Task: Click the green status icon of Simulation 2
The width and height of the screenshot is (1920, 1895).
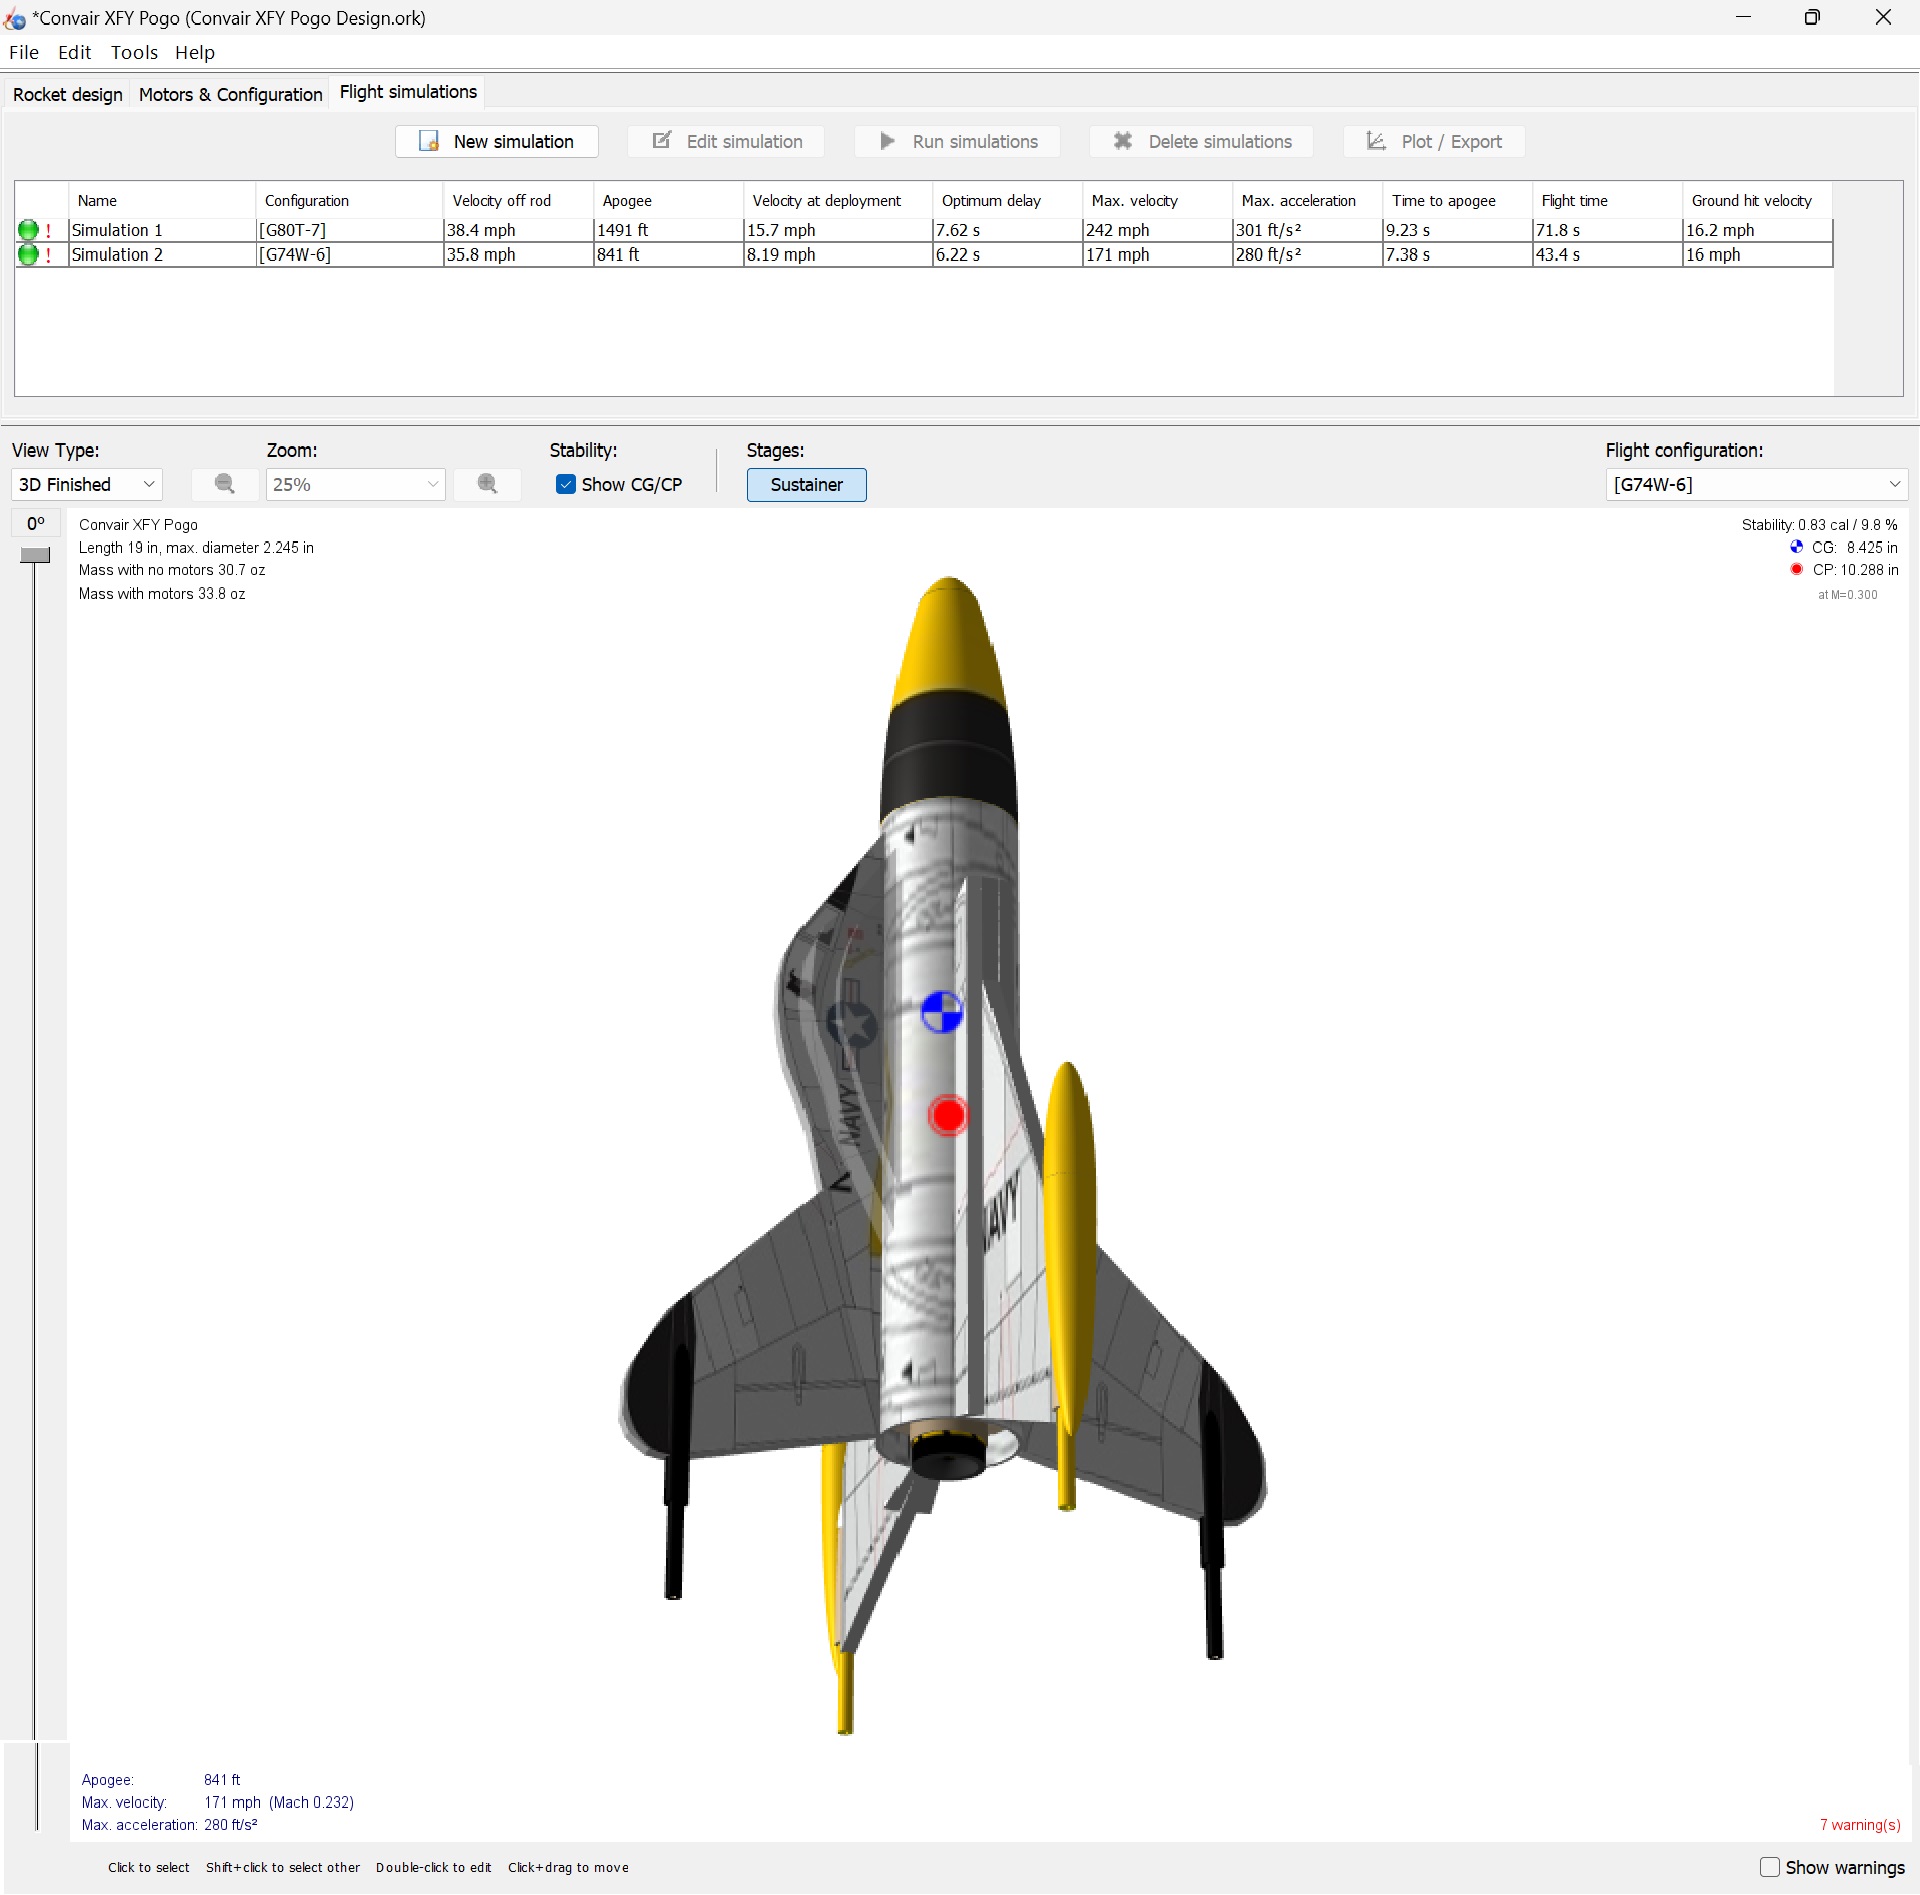Action: (x=28, y=255)
